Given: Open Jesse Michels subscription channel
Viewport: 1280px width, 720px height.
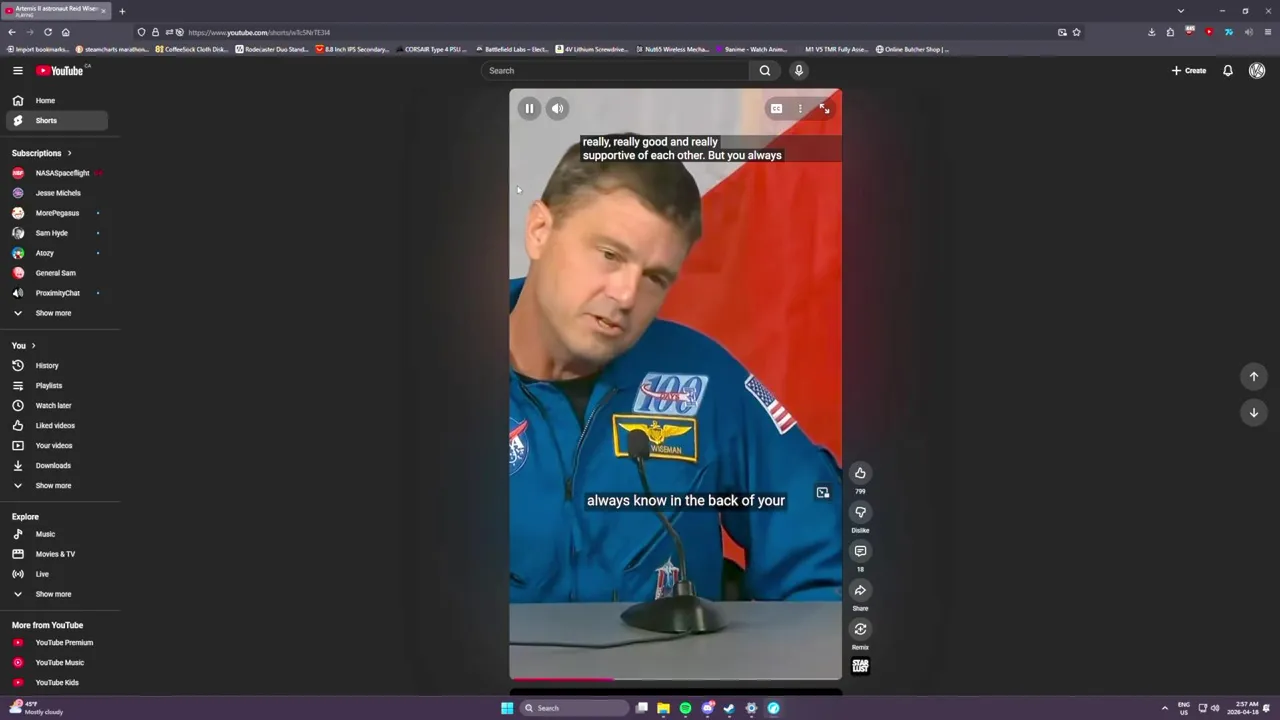Looking at the screenshot, I should click(56, 193).
